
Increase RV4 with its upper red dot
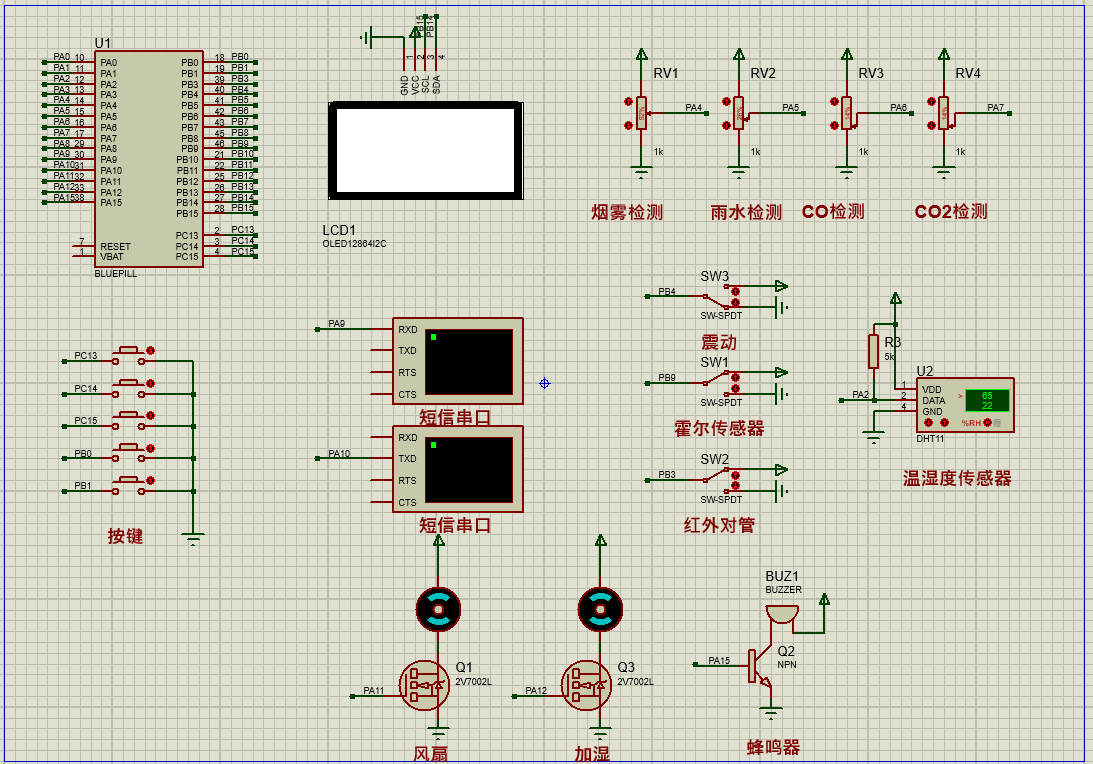(x=931, y=102)
